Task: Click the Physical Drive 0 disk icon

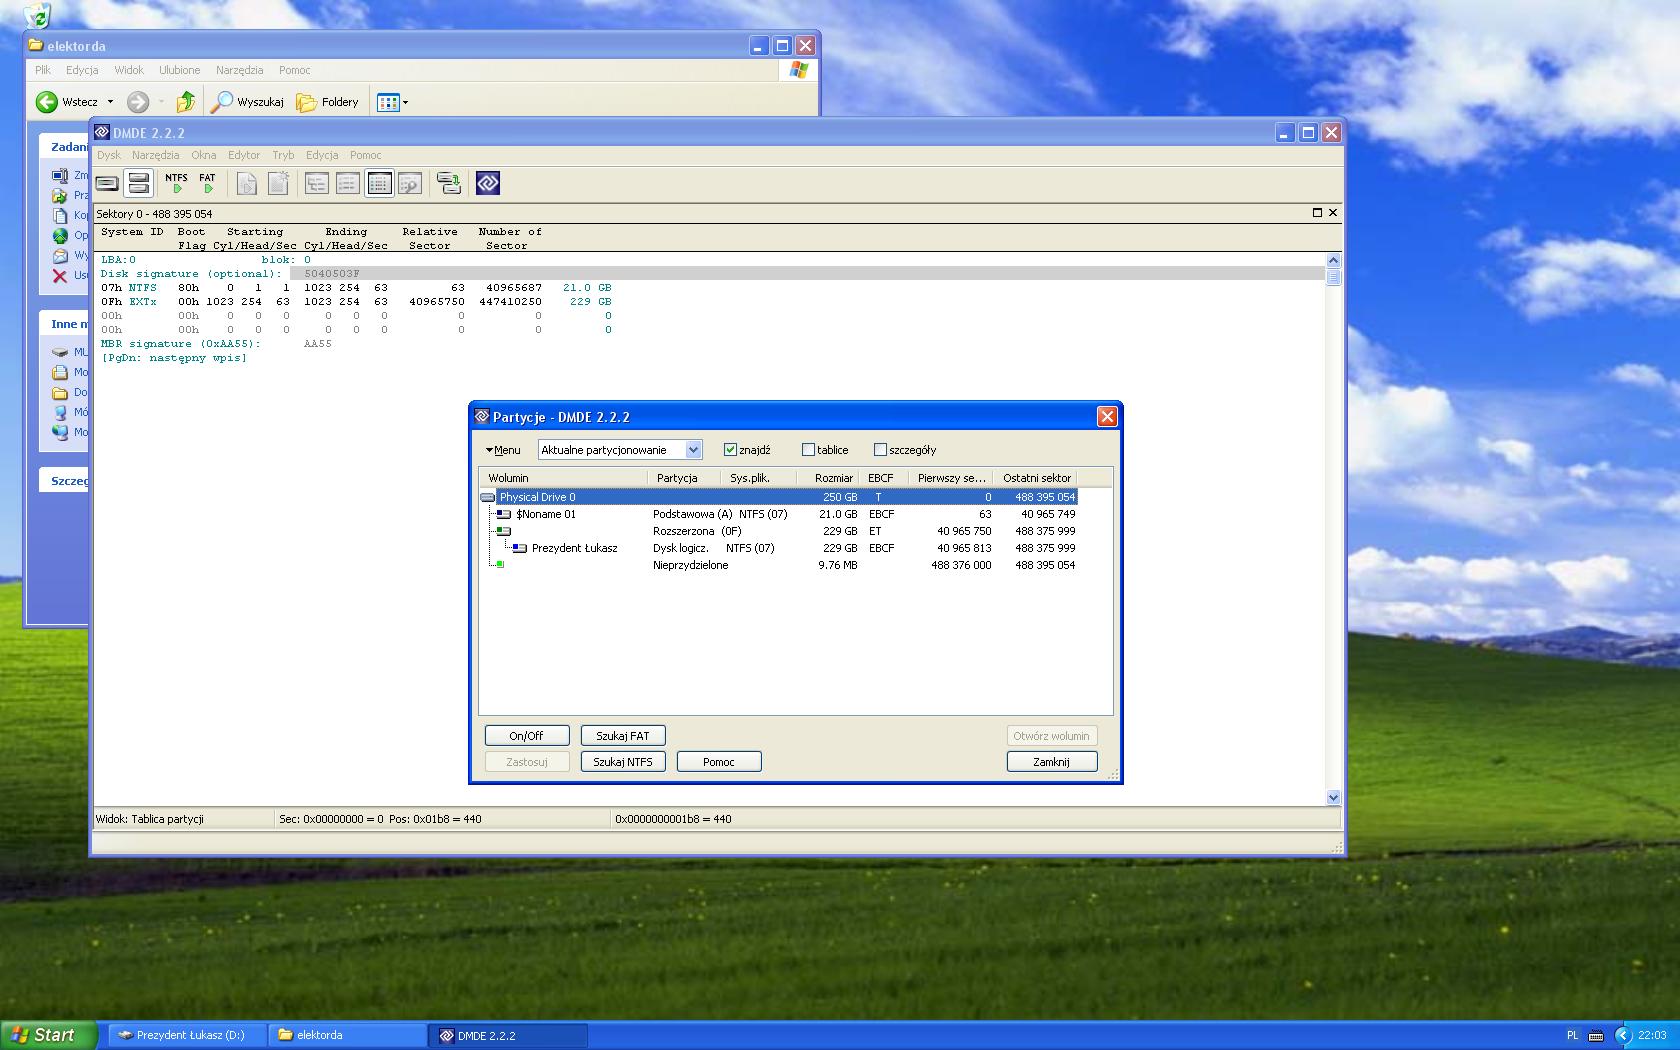Action: point(488,497)
